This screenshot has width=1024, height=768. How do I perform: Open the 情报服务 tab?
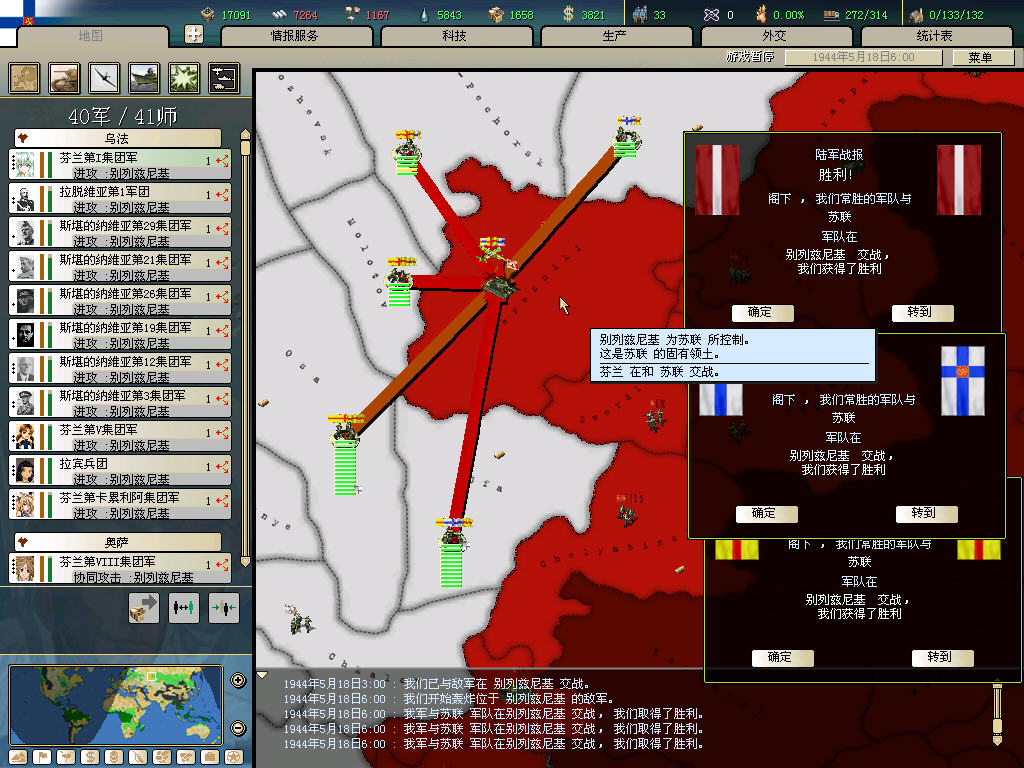click(x=295, y=36)
